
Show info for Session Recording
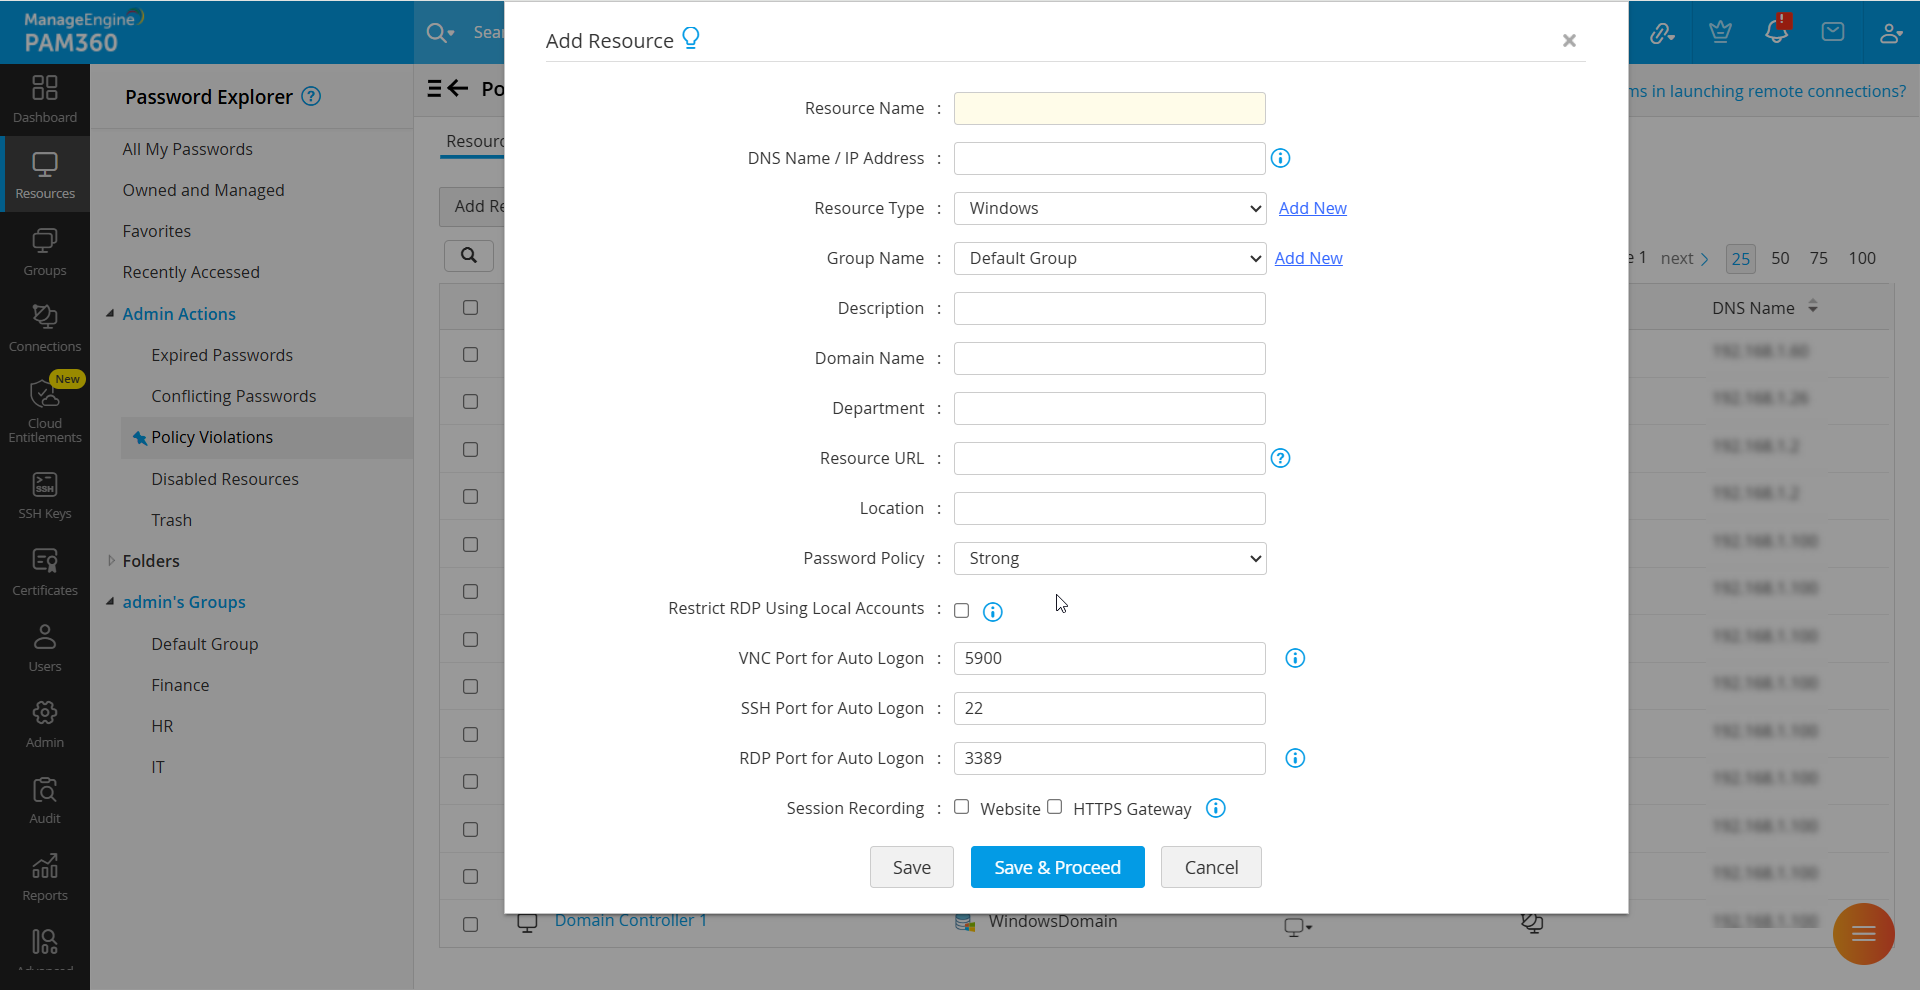click(x=1216, y=808)
